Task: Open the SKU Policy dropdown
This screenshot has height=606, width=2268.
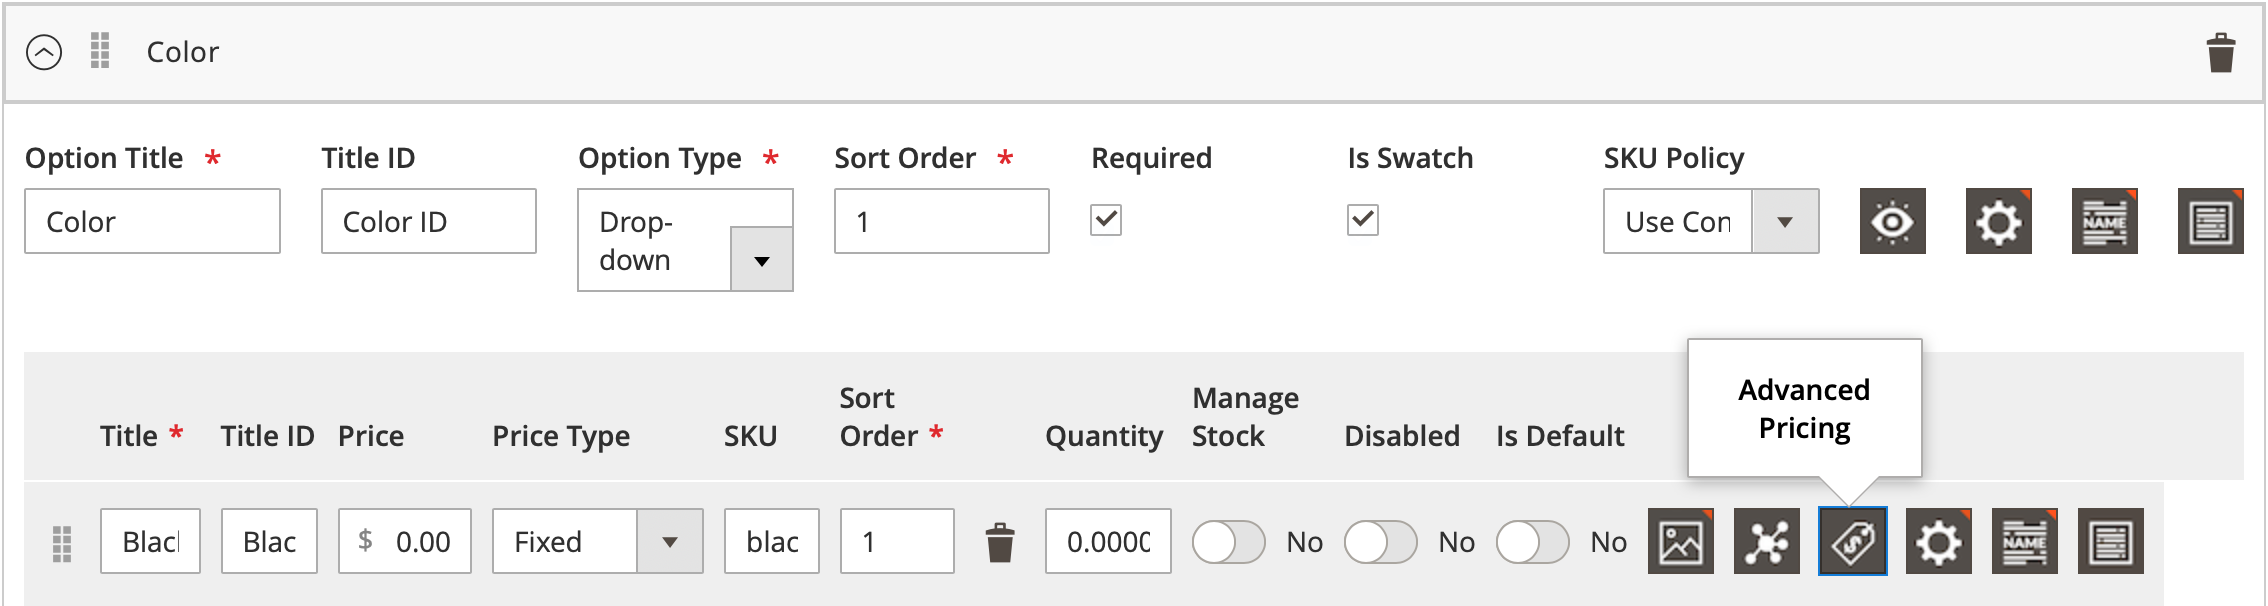Action: 1711,221
